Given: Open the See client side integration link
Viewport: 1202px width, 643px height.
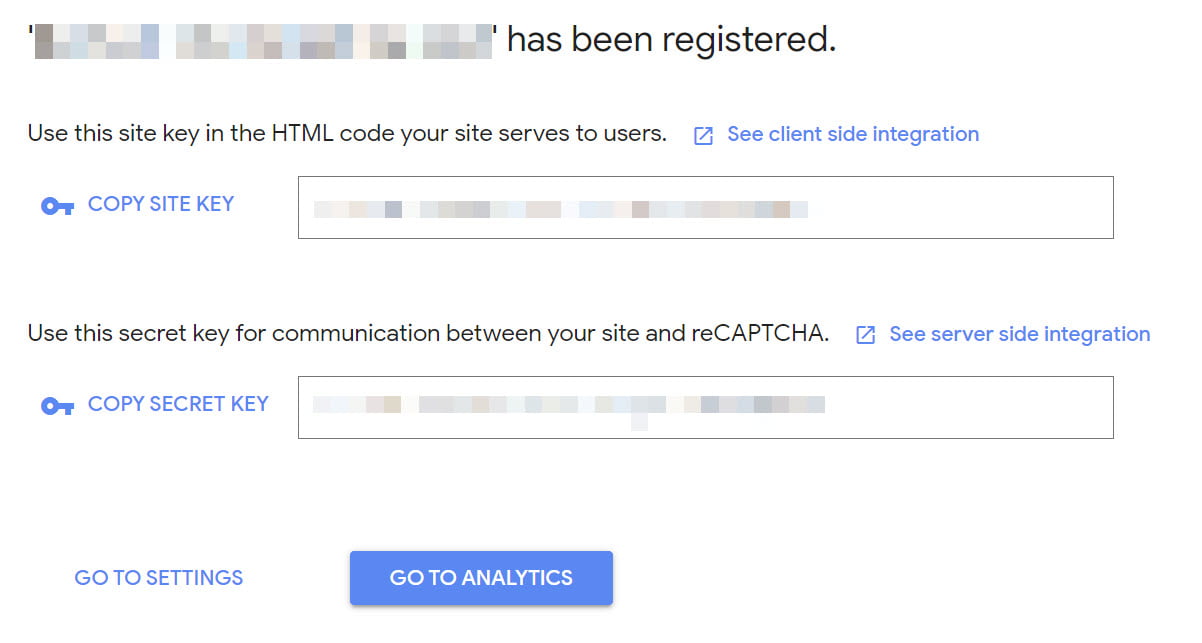Looking at the screenshot, I should click(852, 134).
